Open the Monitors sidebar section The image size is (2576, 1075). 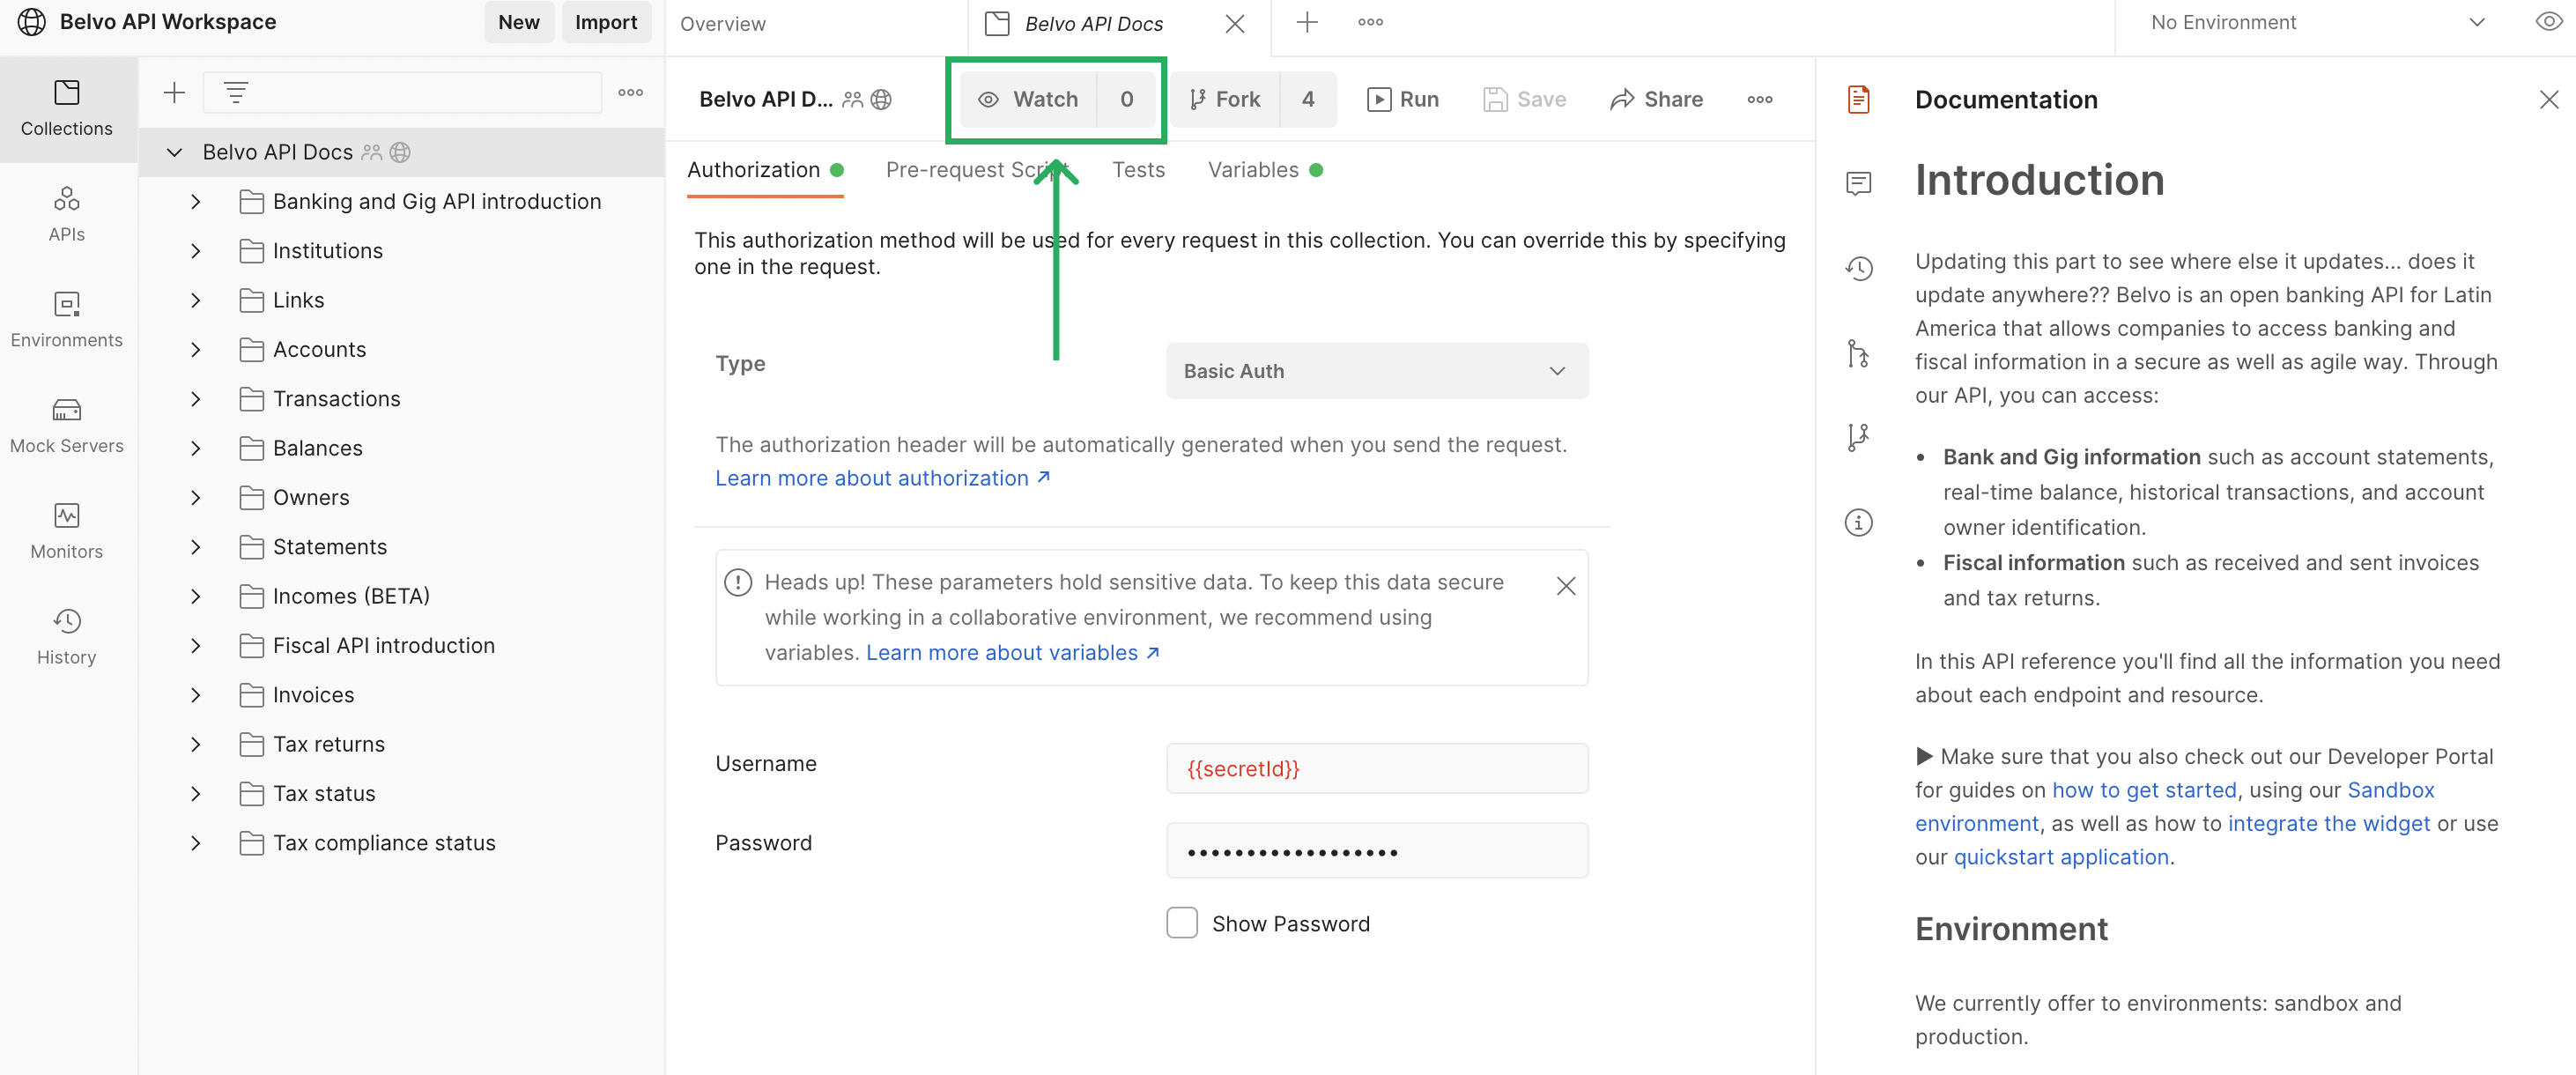(x=67, y=531)
